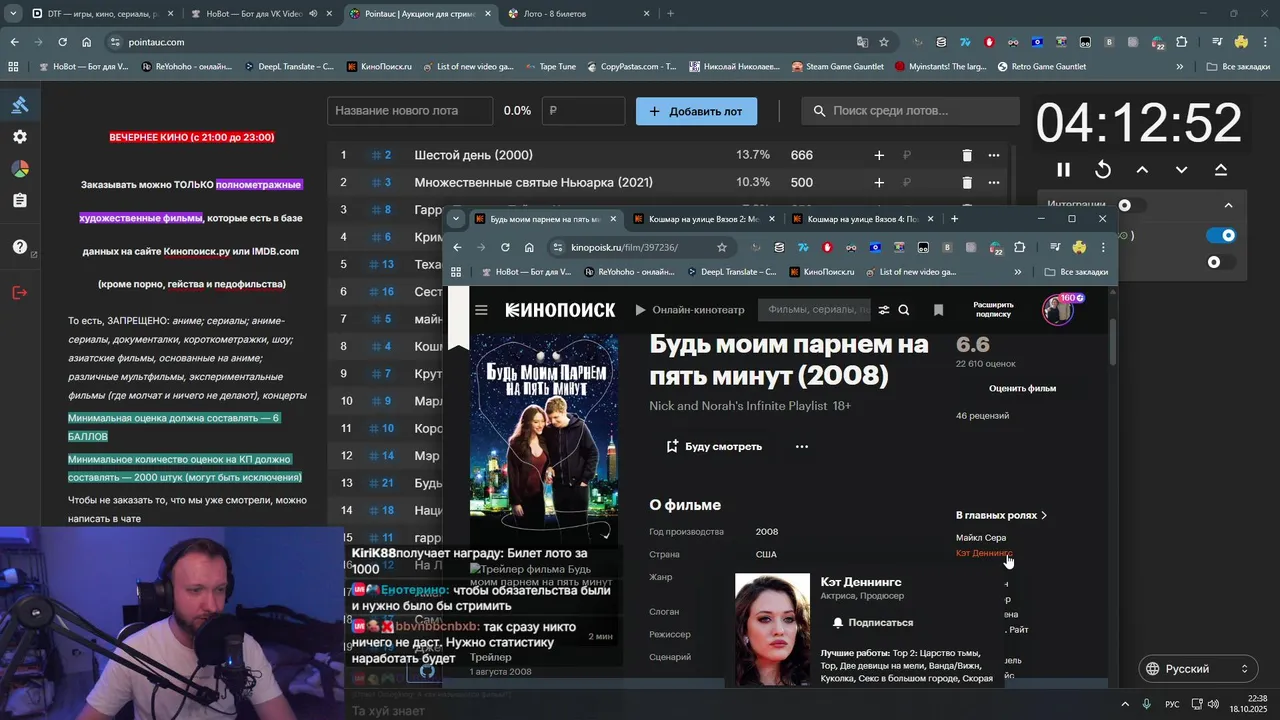Open new tab in Kinopoisk window
Viewport: 1280px width, 720px height.
[954, 218]
